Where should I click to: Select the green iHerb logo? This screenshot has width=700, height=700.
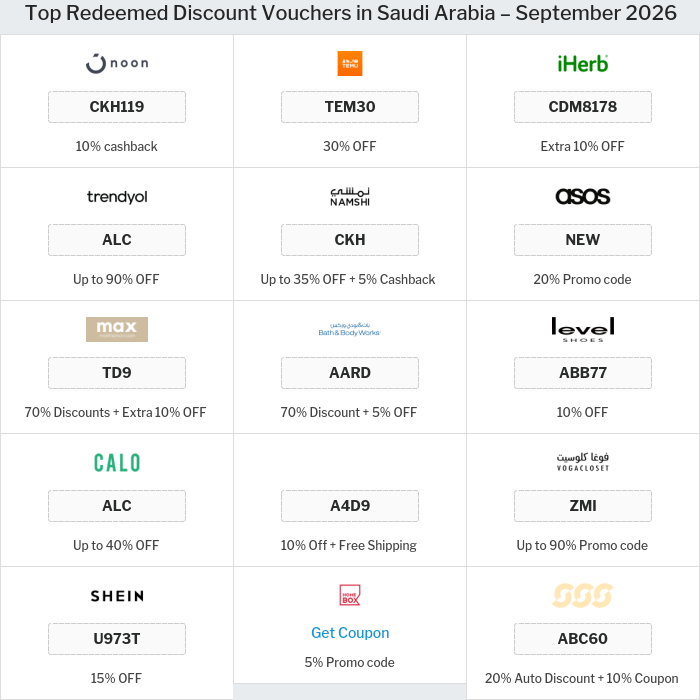(x=583, y=63)
